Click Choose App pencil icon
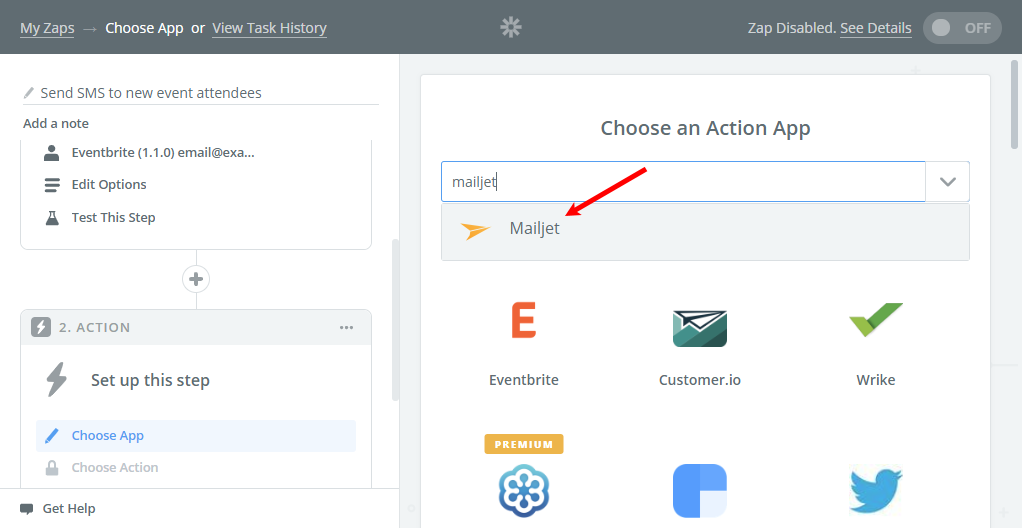Image resolution: width=1022 pixels, height=528 pixels. point(51,435)
